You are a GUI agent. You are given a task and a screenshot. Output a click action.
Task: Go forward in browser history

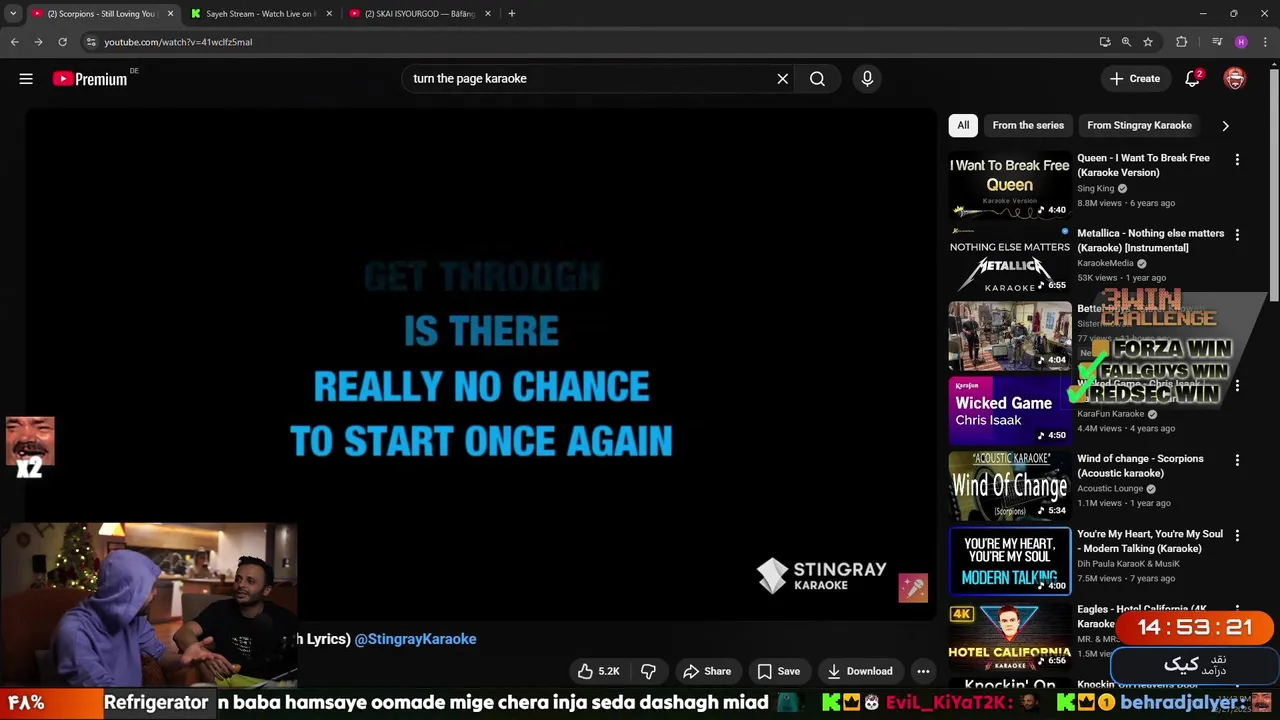point(38,42)
